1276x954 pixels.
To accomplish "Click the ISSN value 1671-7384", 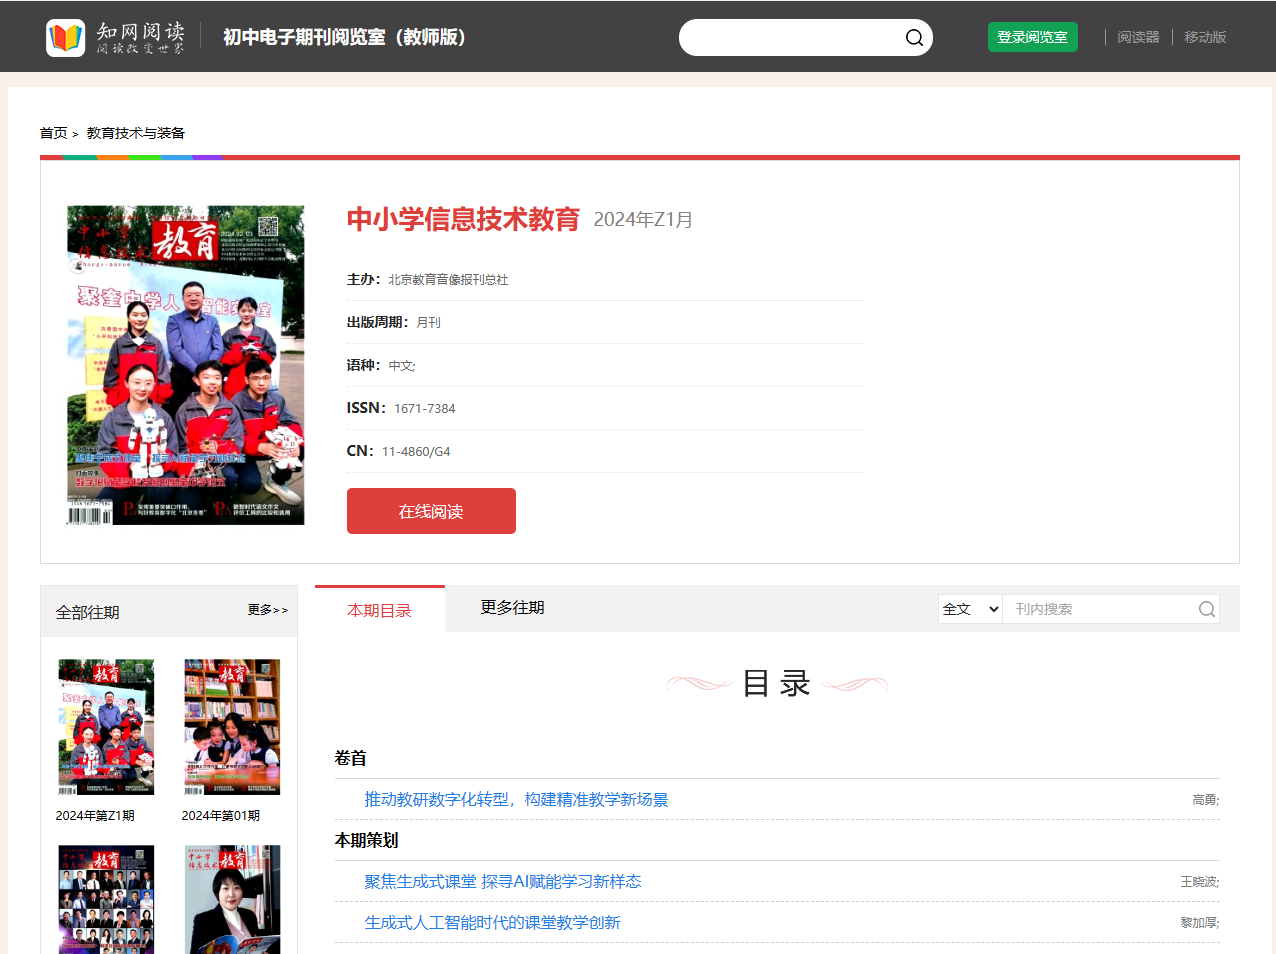I will tap(425, 408).
